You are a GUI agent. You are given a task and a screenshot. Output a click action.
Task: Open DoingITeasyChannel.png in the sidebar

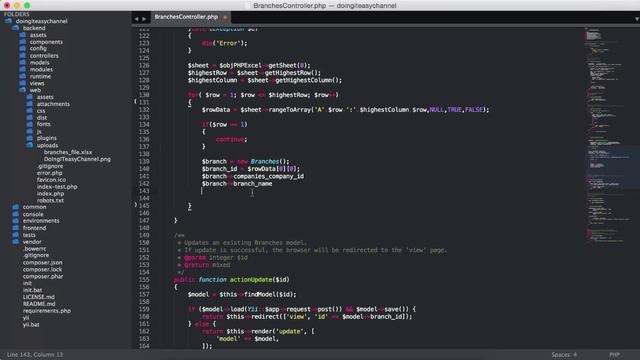[77, 159]
